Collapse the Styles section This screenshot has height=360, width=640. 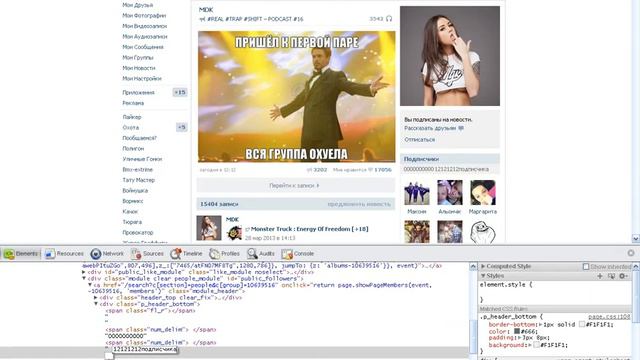tap(483, 276)
